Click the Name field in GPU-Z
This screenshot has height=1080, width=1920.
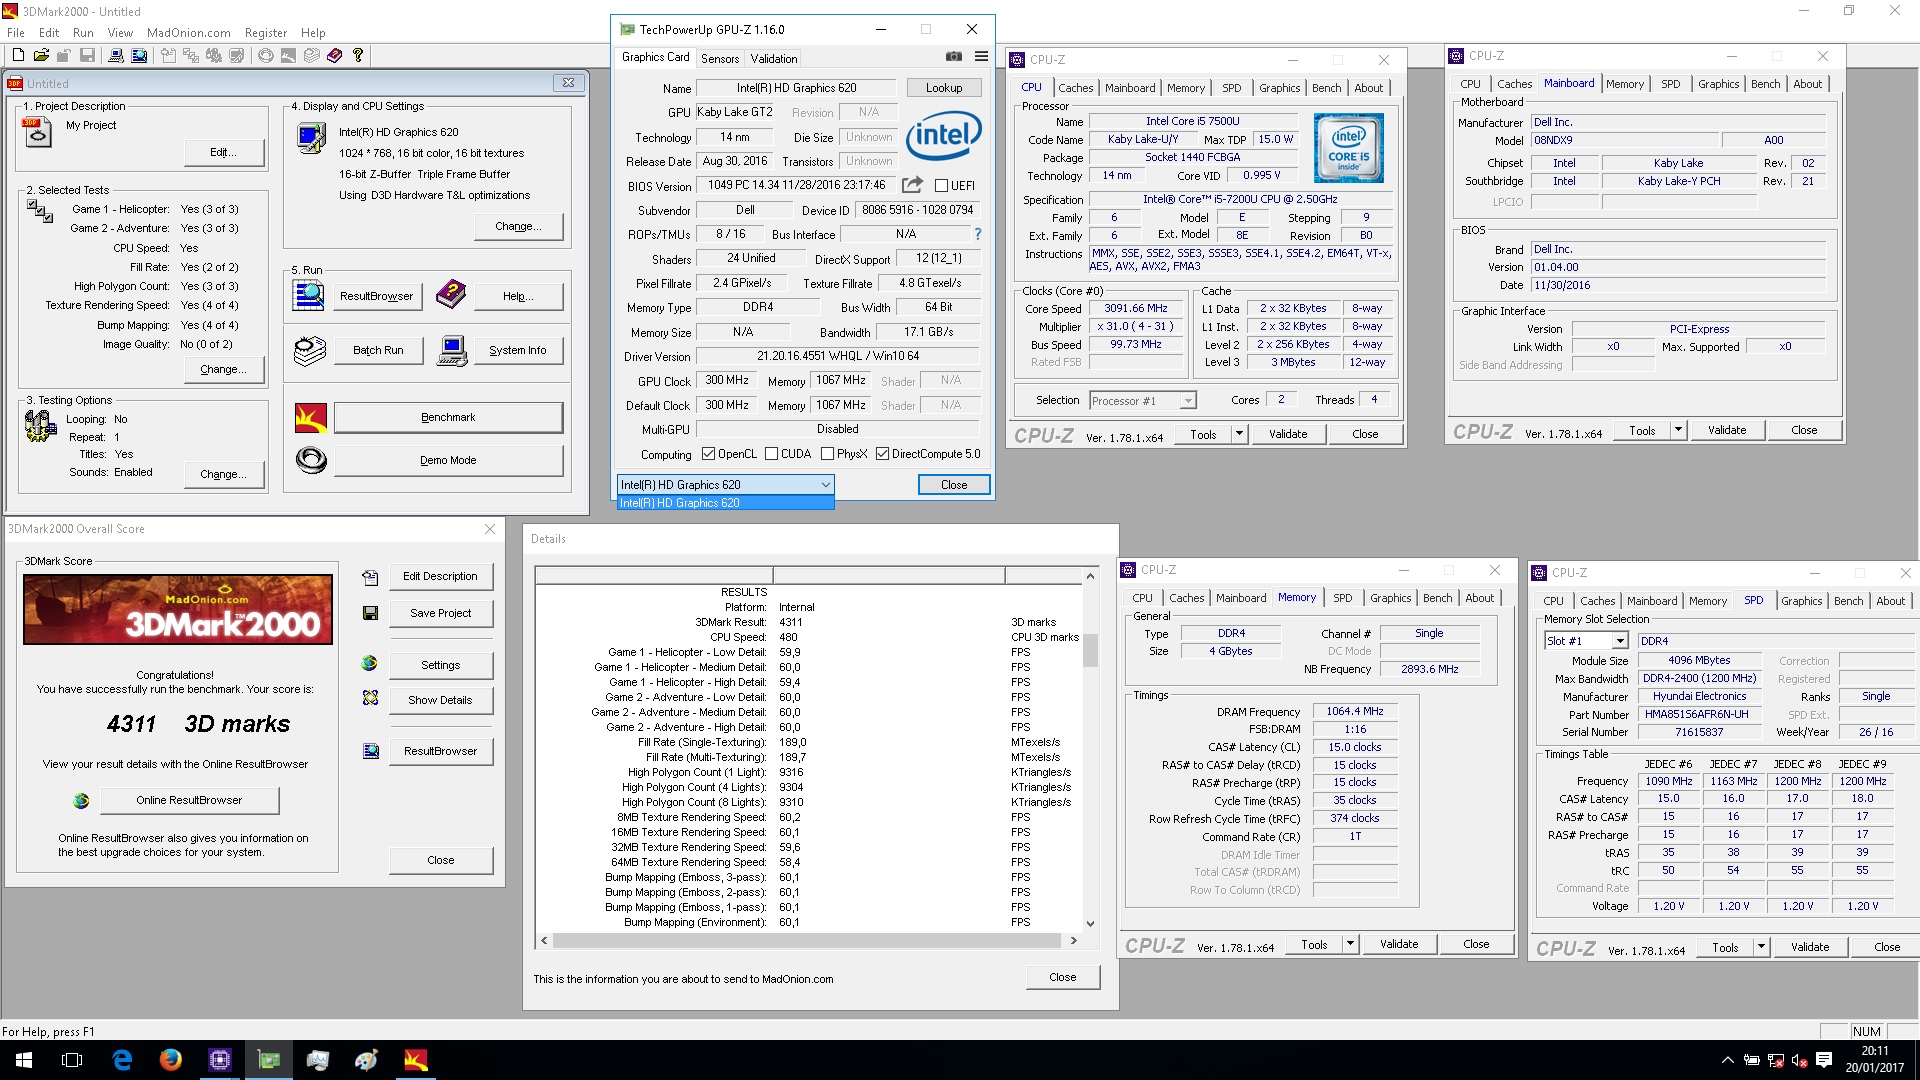[796, 88]
